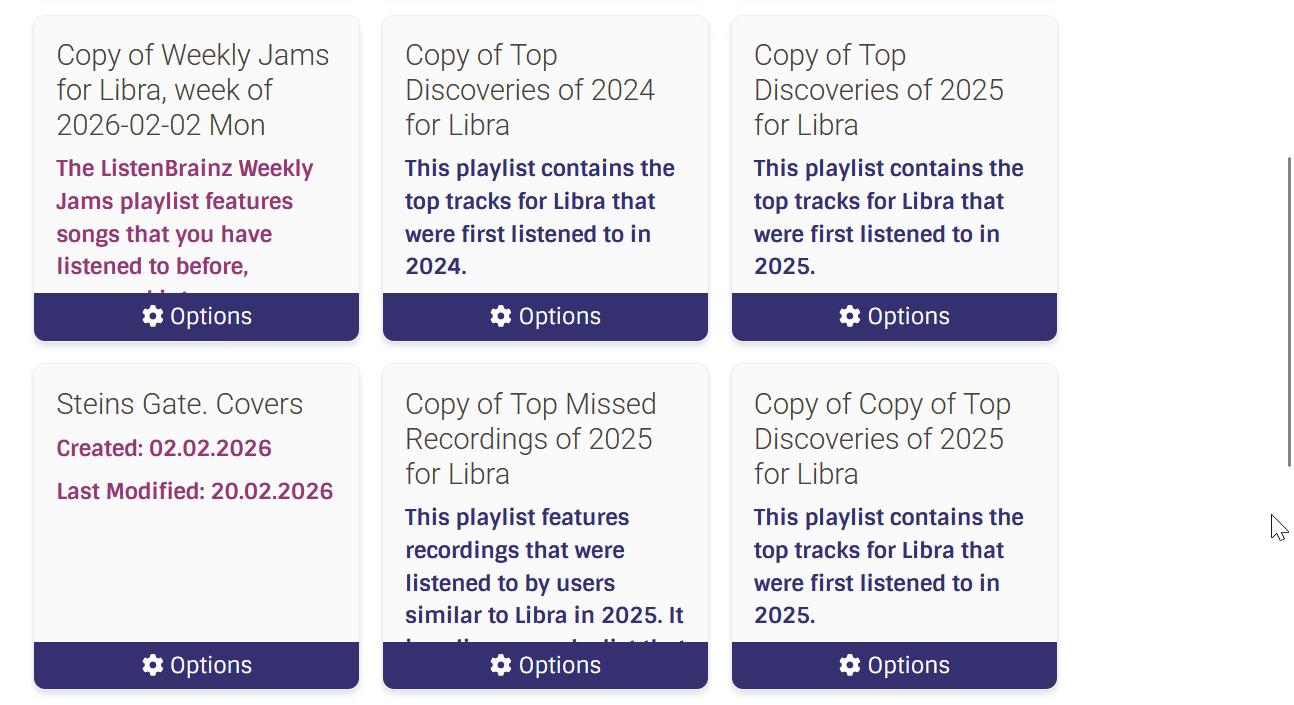The image size is (1294, 705).
Task: Click gear icon on Steins Gate. Covers card
Action: coord(152,665)
